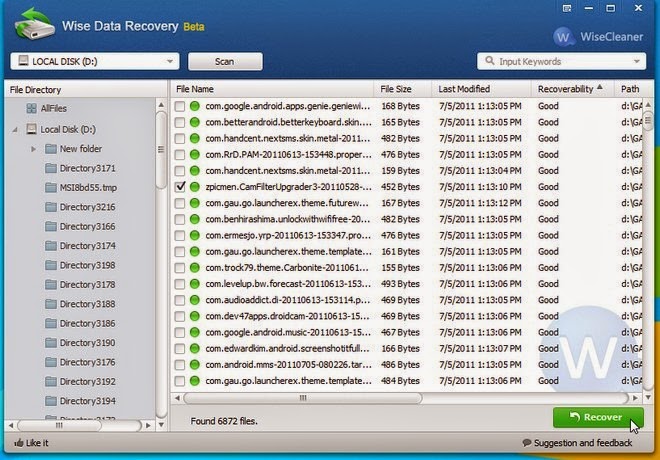Viewport: 660px width, 460px height.
Task: Click the Directory3188 folder icon
Action: [51, 303]
